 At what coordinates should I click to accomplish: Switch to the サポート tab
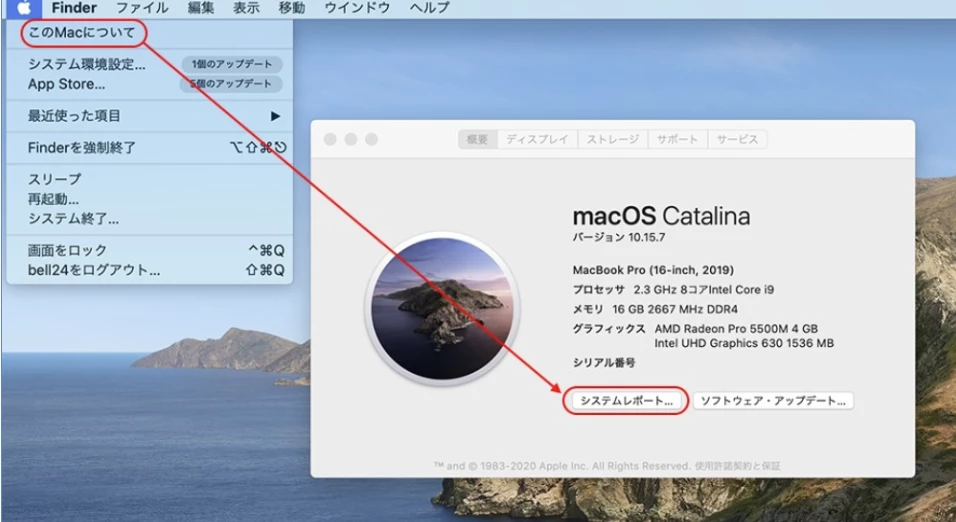[x=677, y=139]
